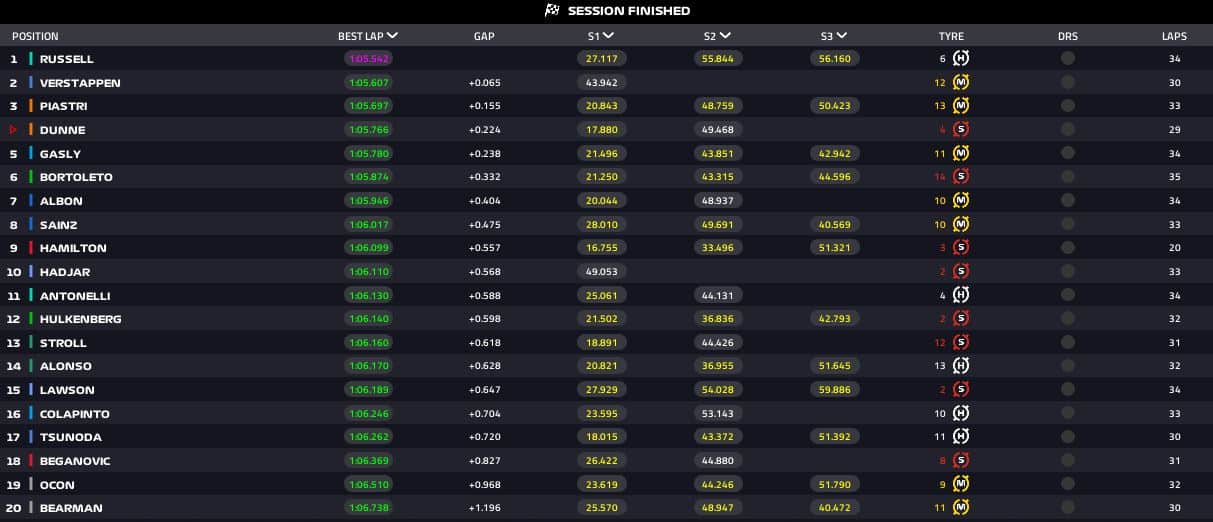1213x522 pixels.
Task: Click Lawson's soft tyre icon
Action: click(x=961, y=390)
